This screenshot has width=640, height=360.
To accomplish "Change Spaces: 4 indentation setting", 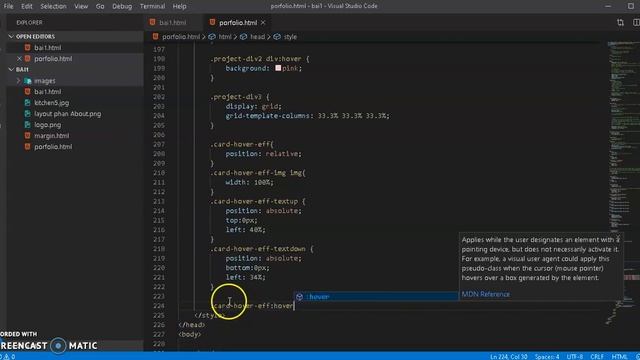I will (x=547, y=356).
